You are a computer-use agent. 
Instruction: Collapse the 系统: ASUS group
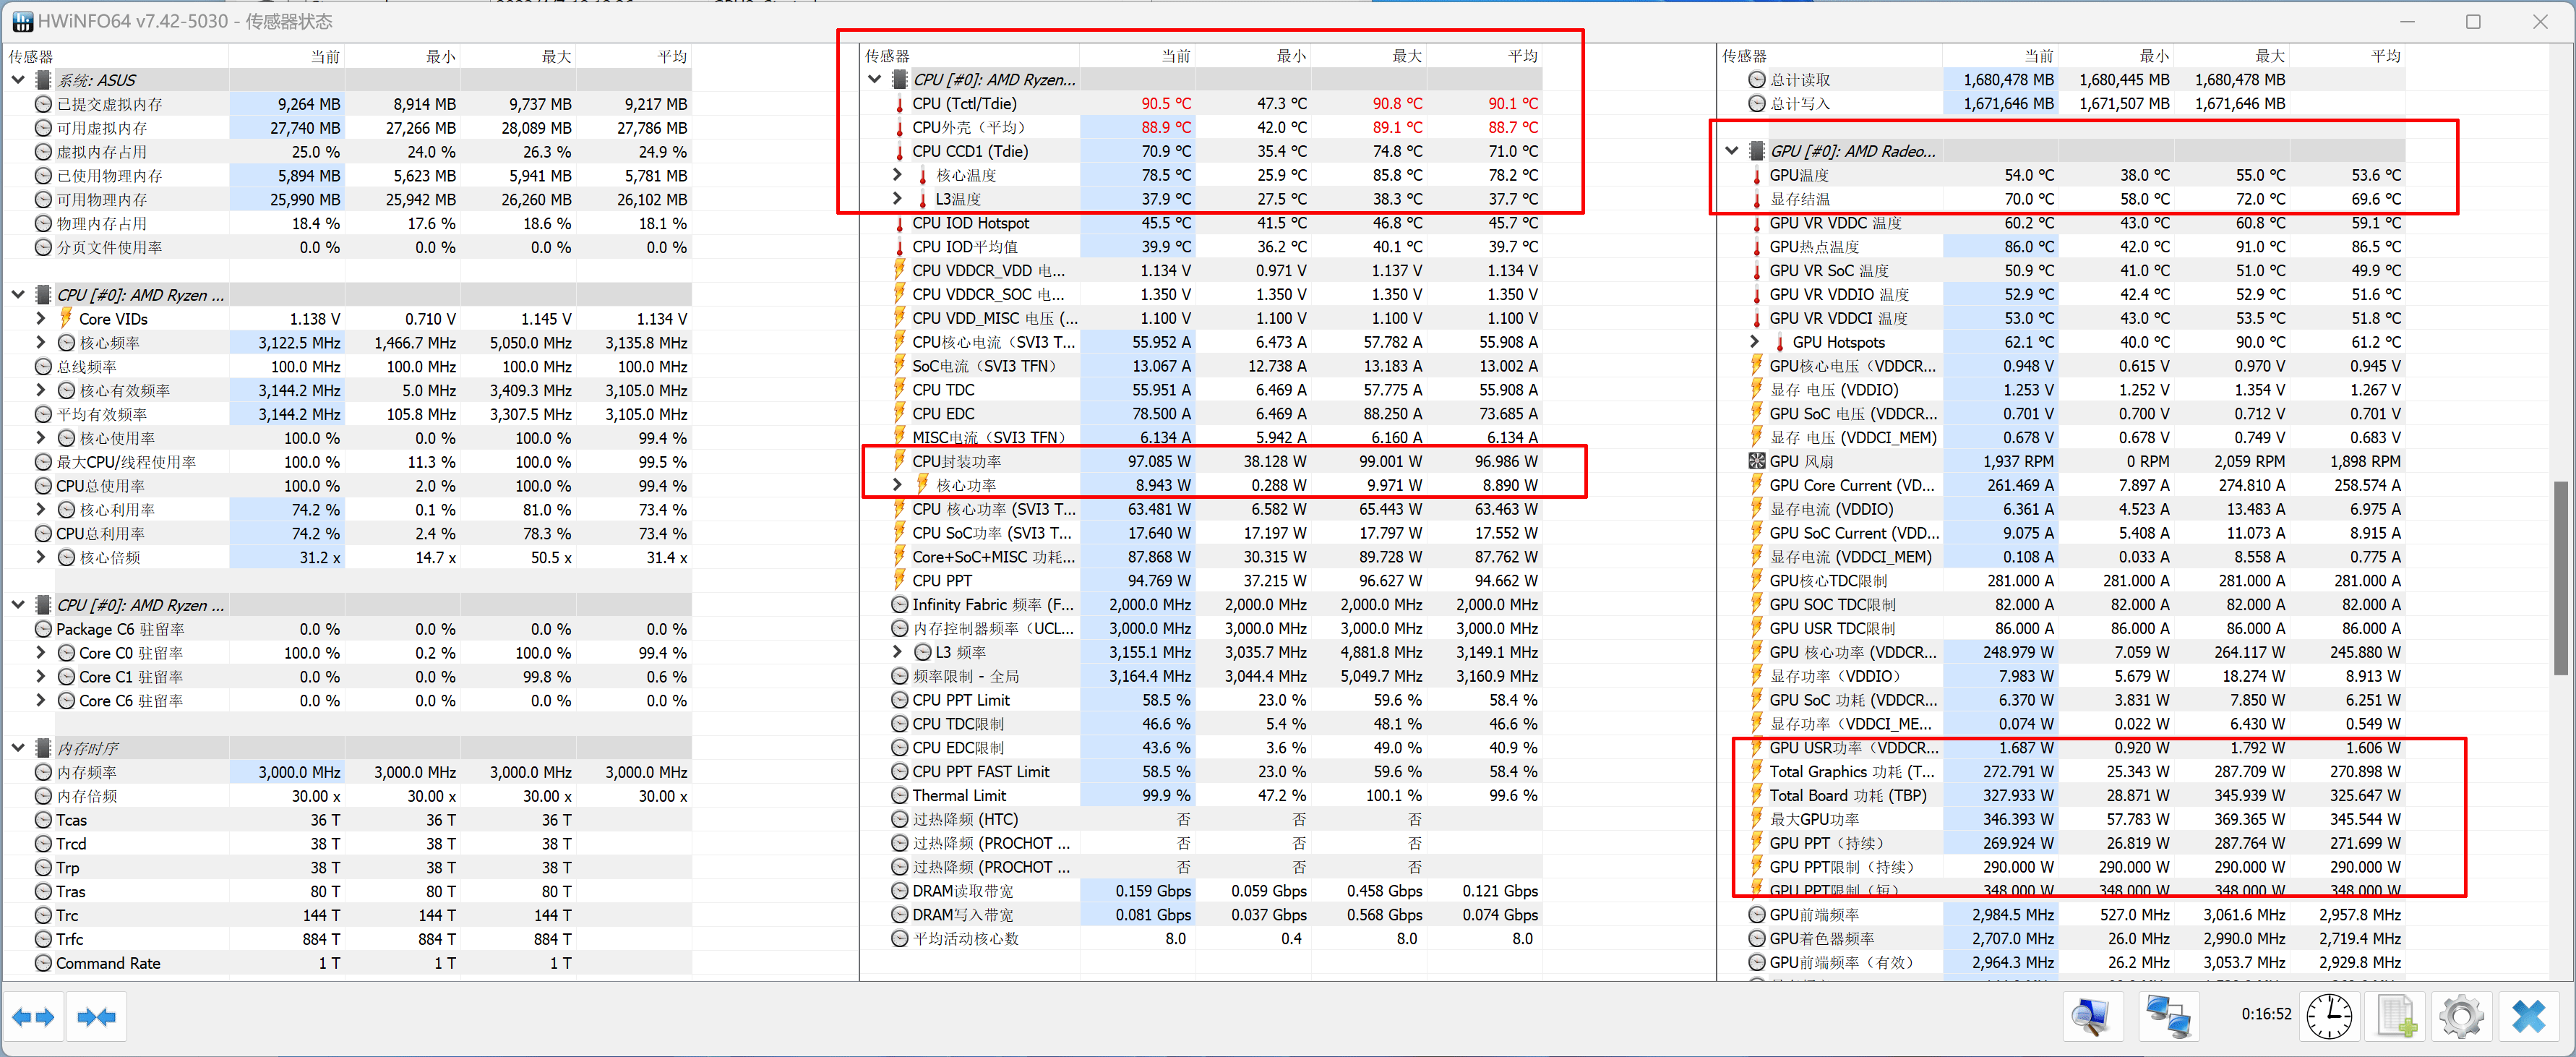click(x=18, y=80)
